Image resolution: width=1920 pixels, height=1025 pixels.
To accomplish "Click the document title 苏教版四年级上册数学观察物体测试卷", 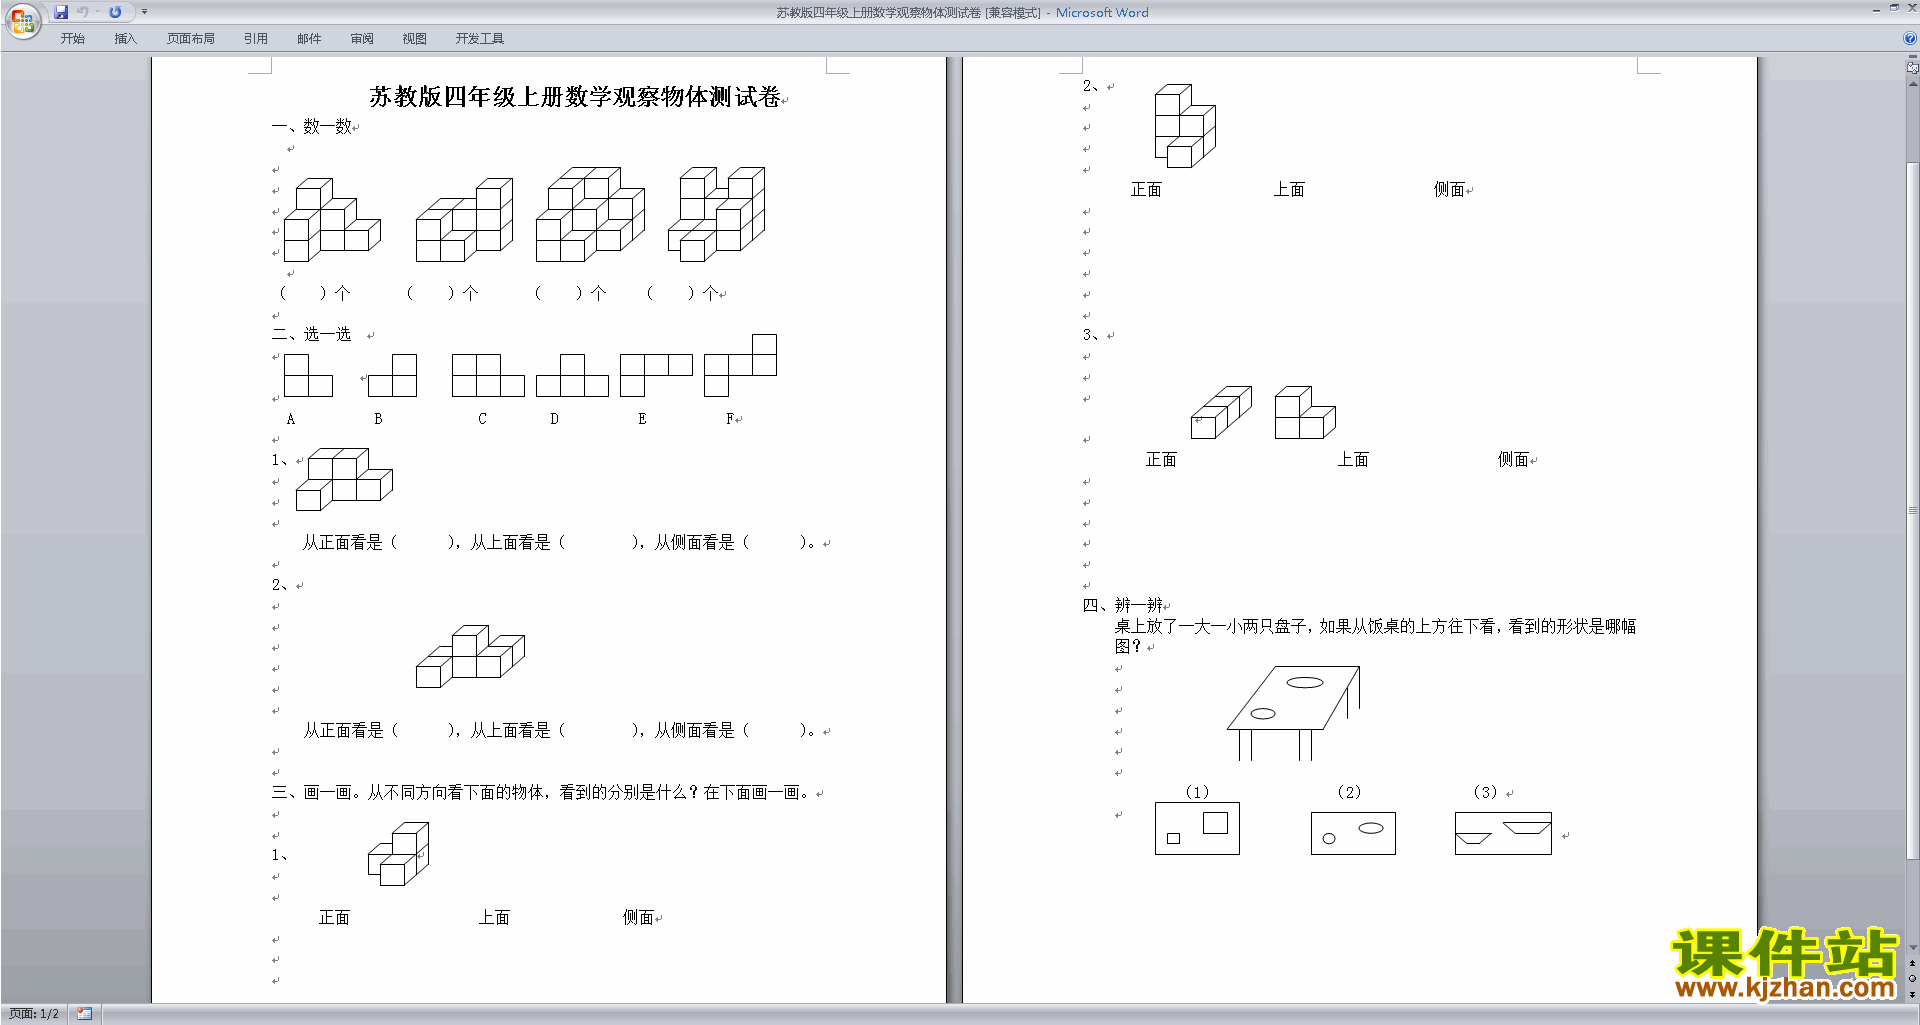I will 575,97.
